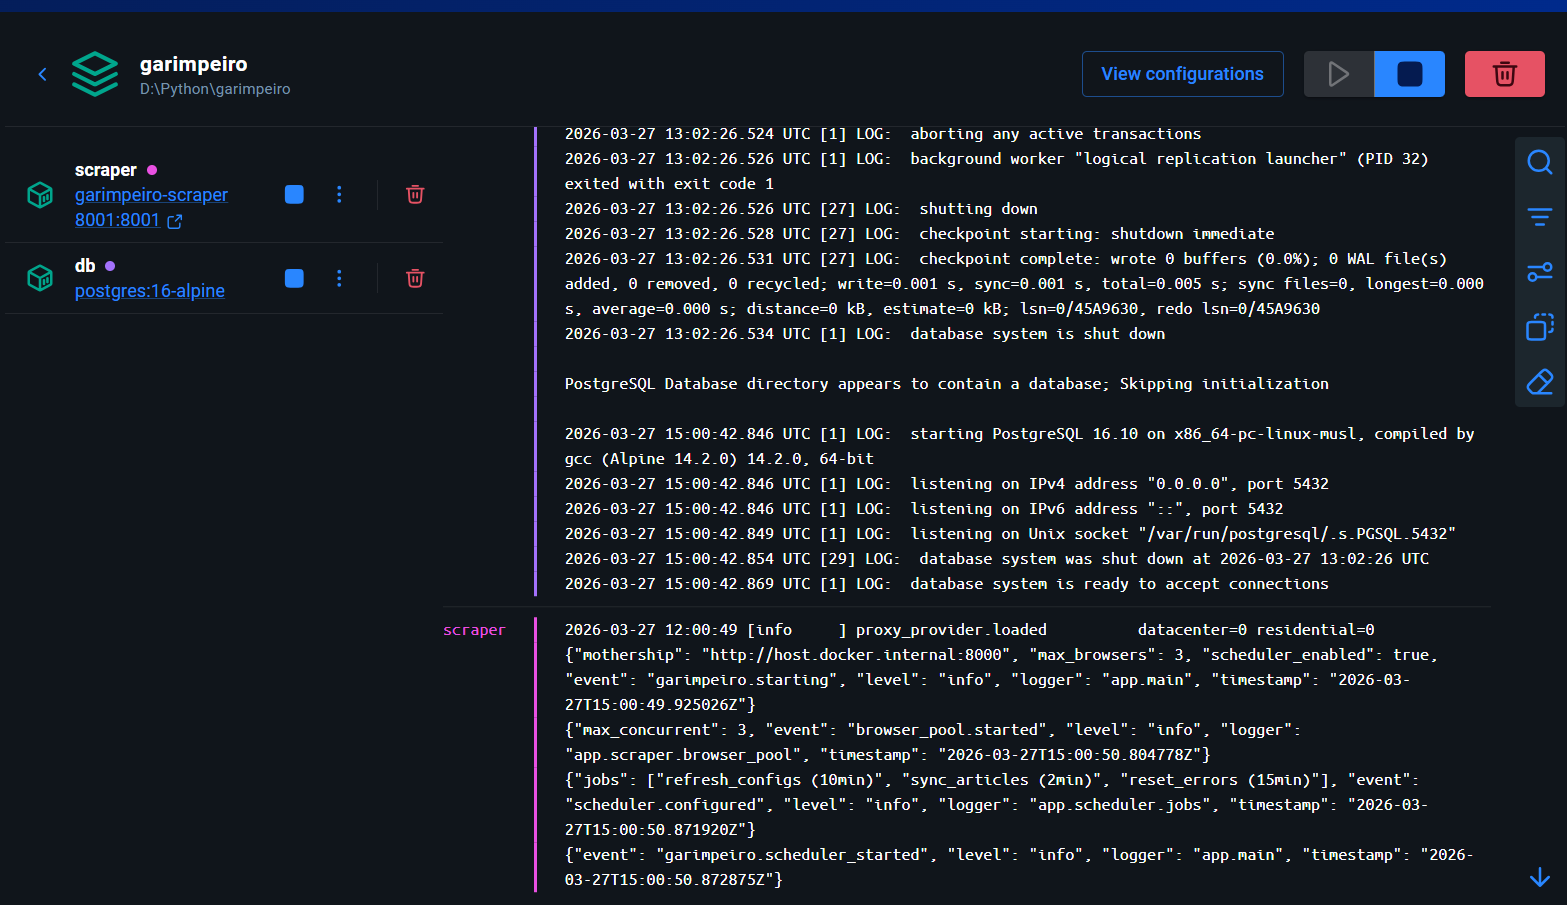This screenshot has width=1567, height=905.
Task: Delete the garimpeiro stack with trash button
Action: [x=1504, y=74]
